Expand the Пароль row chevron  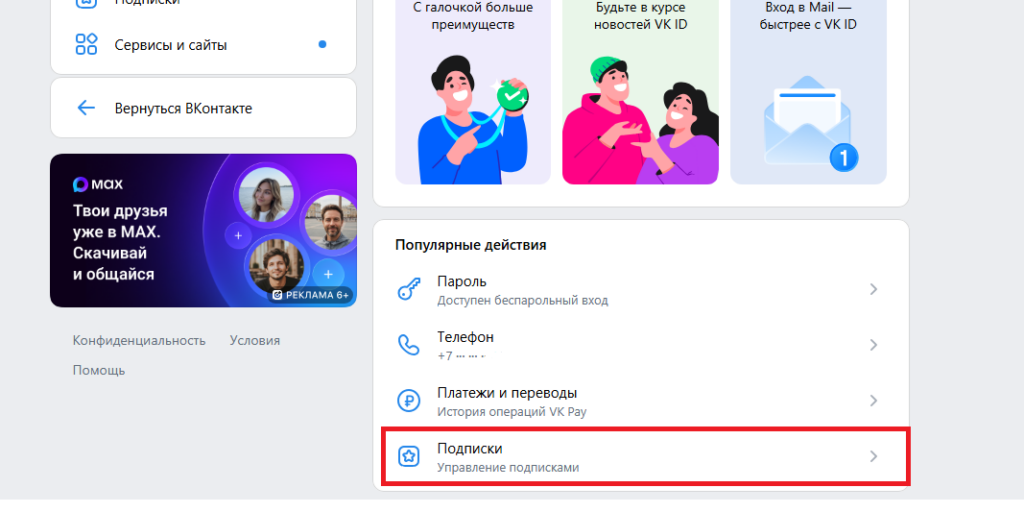tap(873, 290)
